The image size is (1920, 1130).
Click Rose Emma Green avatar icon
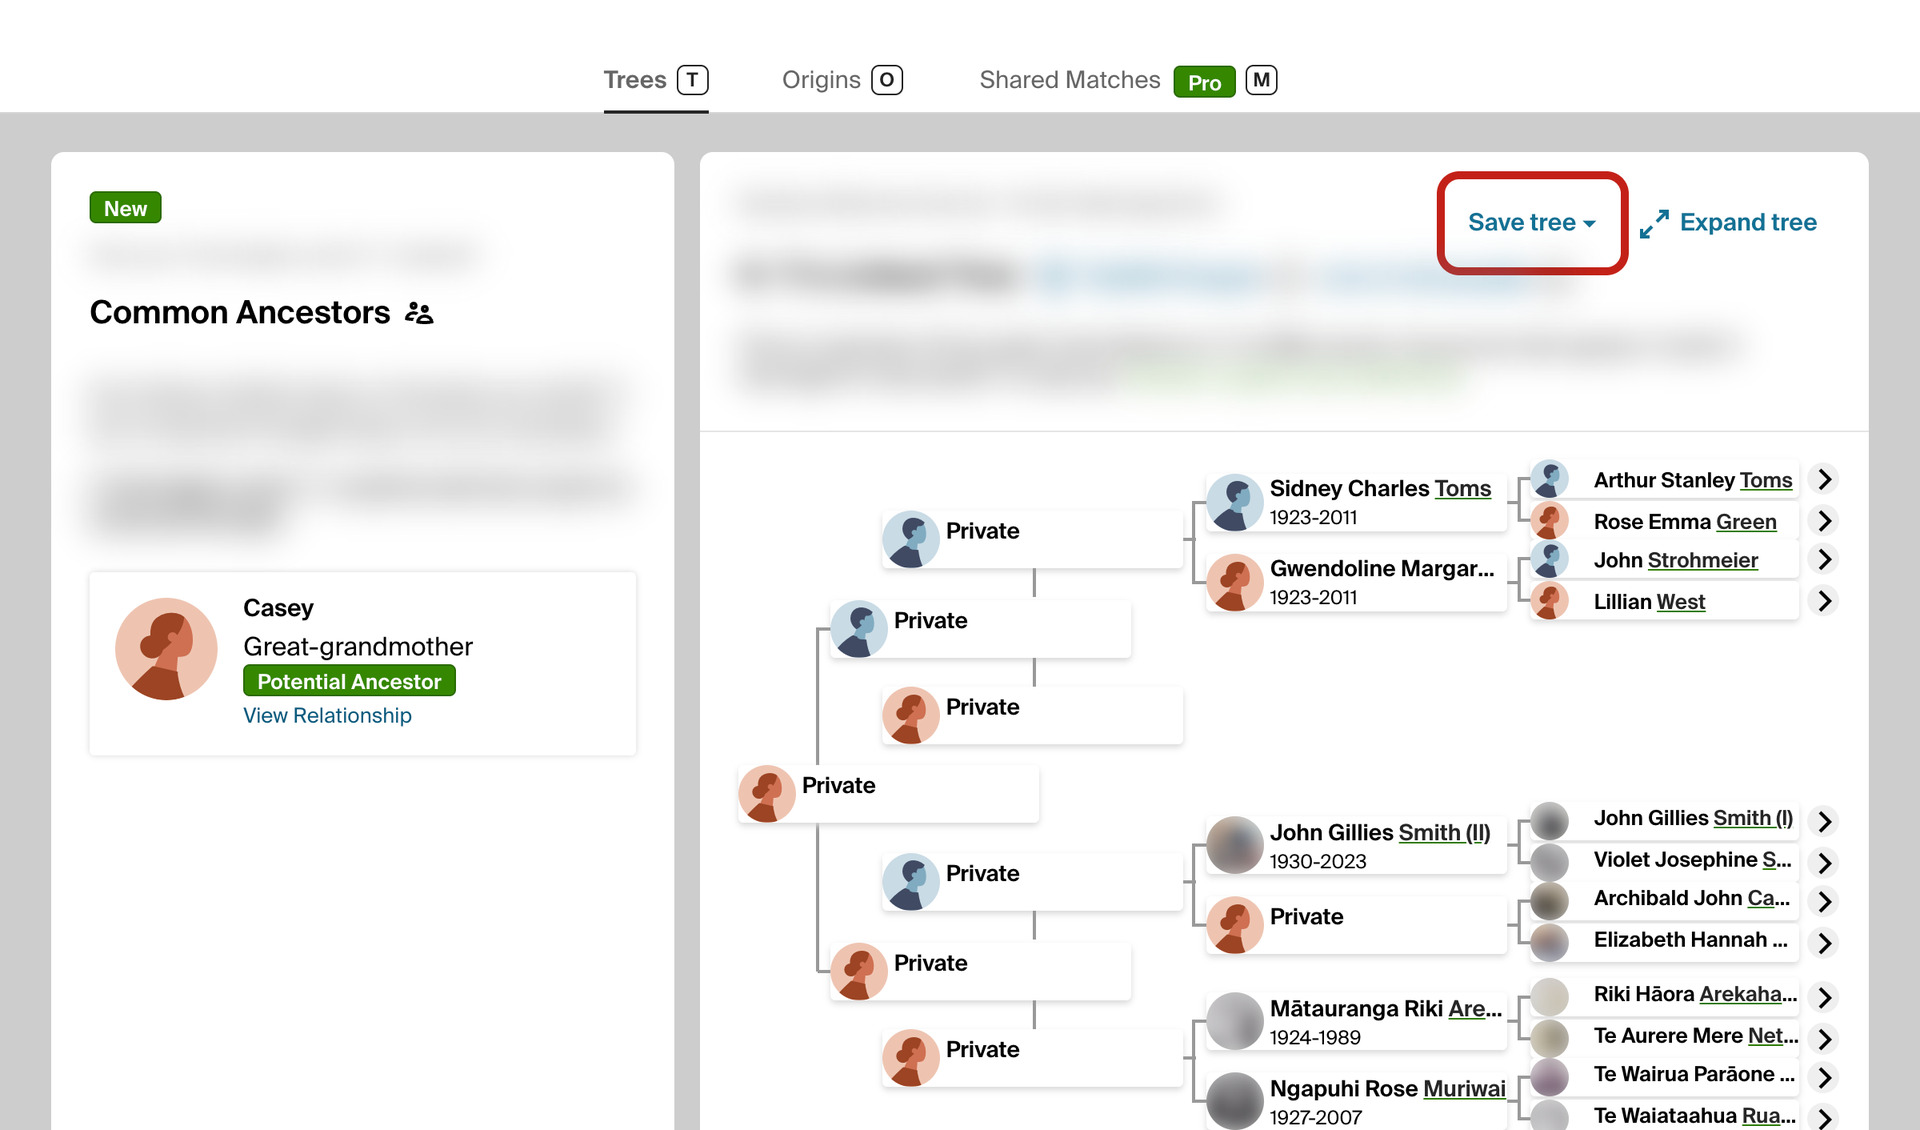click(x=1549, y=521)
